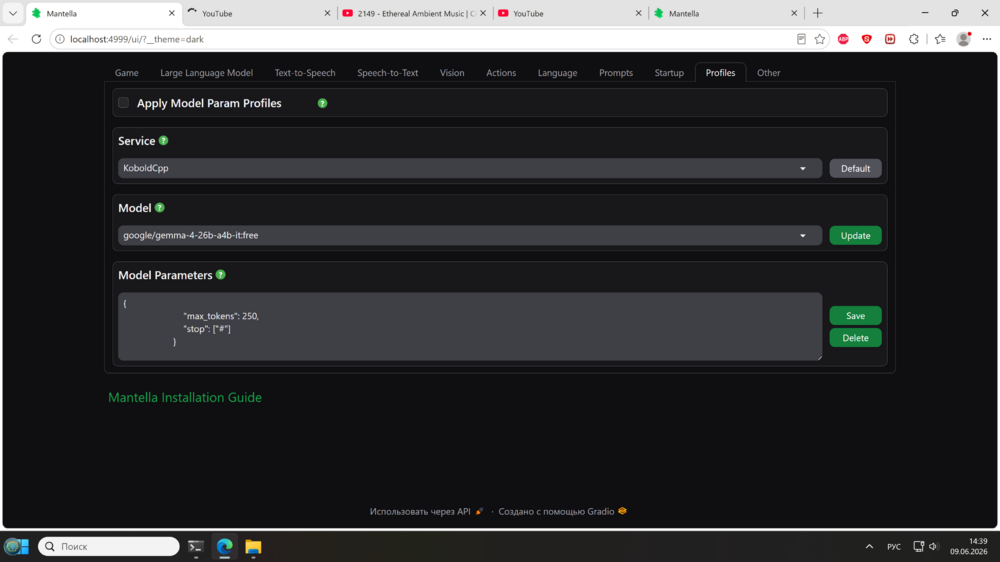Open the Favorites list icon
Screen dimensions: 1000x562
coord(940,39)
